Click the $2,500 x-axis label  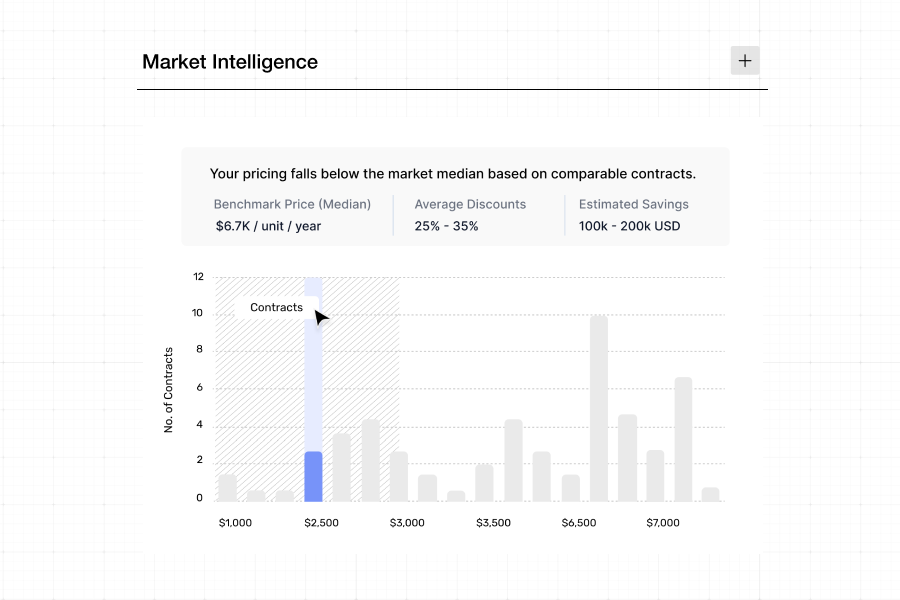[x=321, y=523]
